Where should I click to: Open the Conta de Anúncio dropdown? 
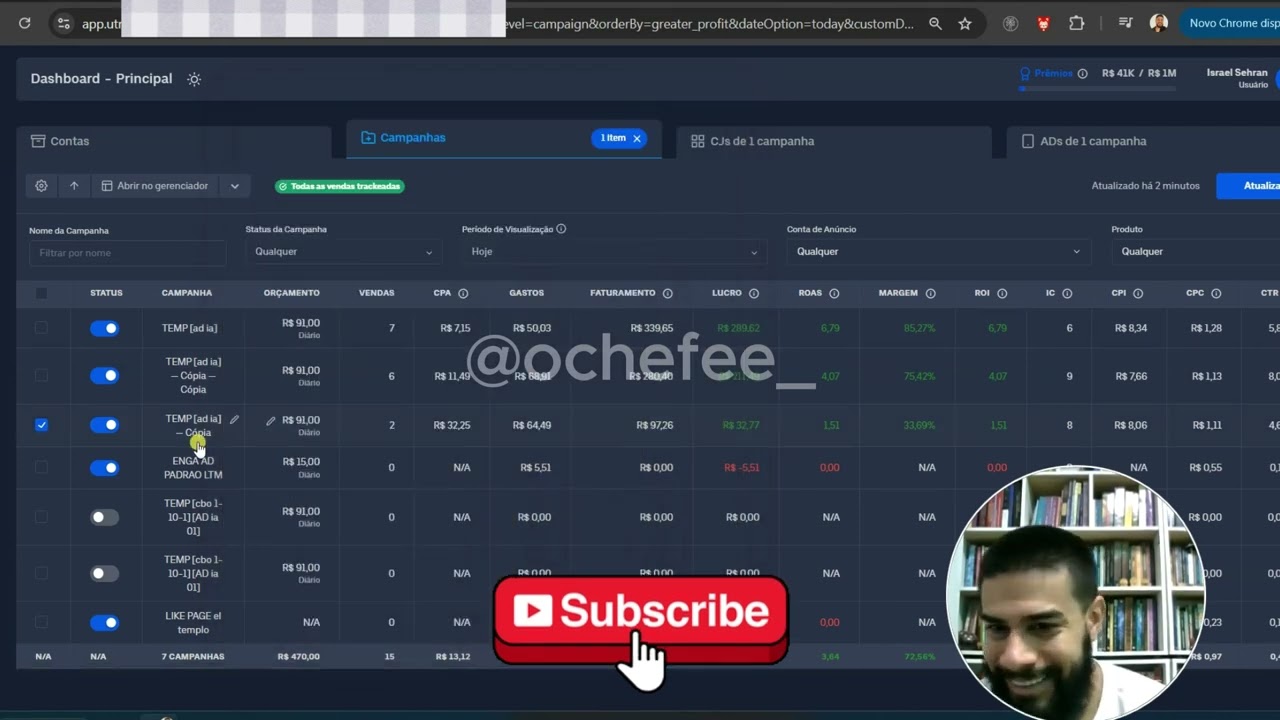click(x=937, y=252)
